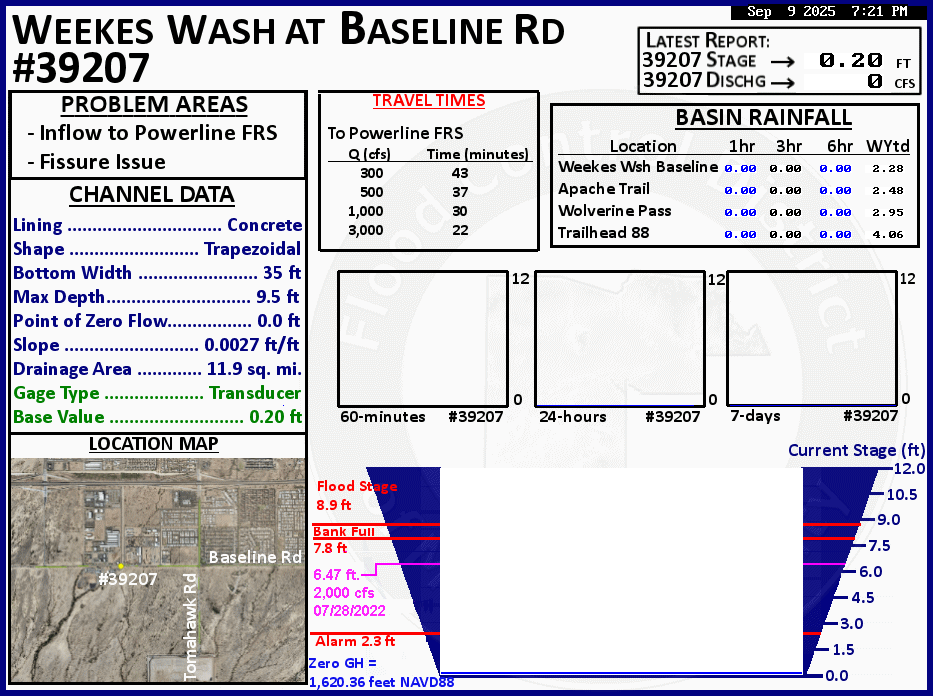
Task: Click the Trailhead 88 rainfall location
Action: [x=603, y=233]
